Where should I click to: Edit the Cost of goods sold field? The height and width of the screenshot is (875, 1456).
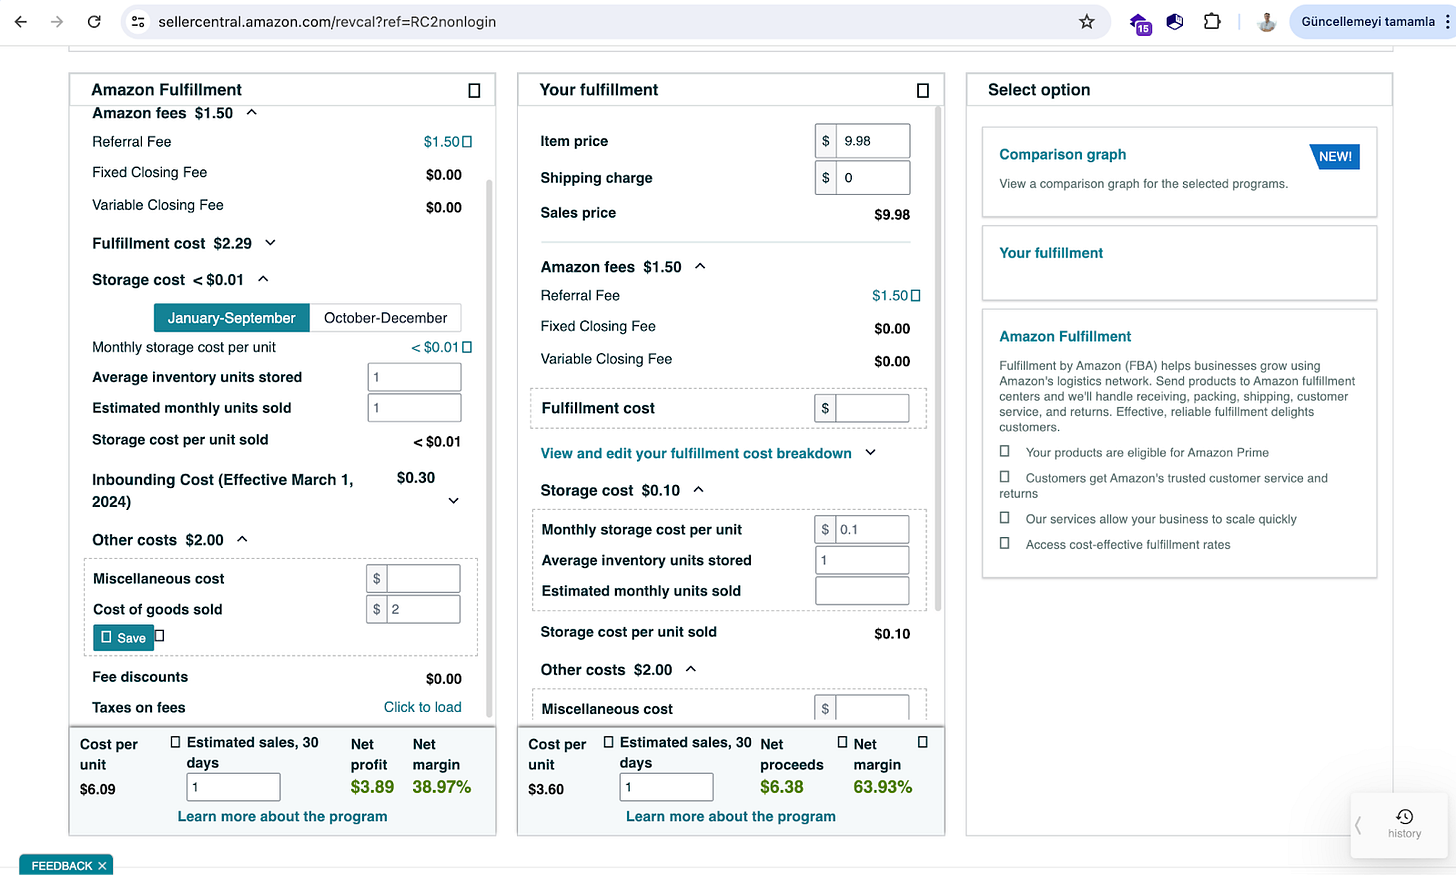click(423, 609)
